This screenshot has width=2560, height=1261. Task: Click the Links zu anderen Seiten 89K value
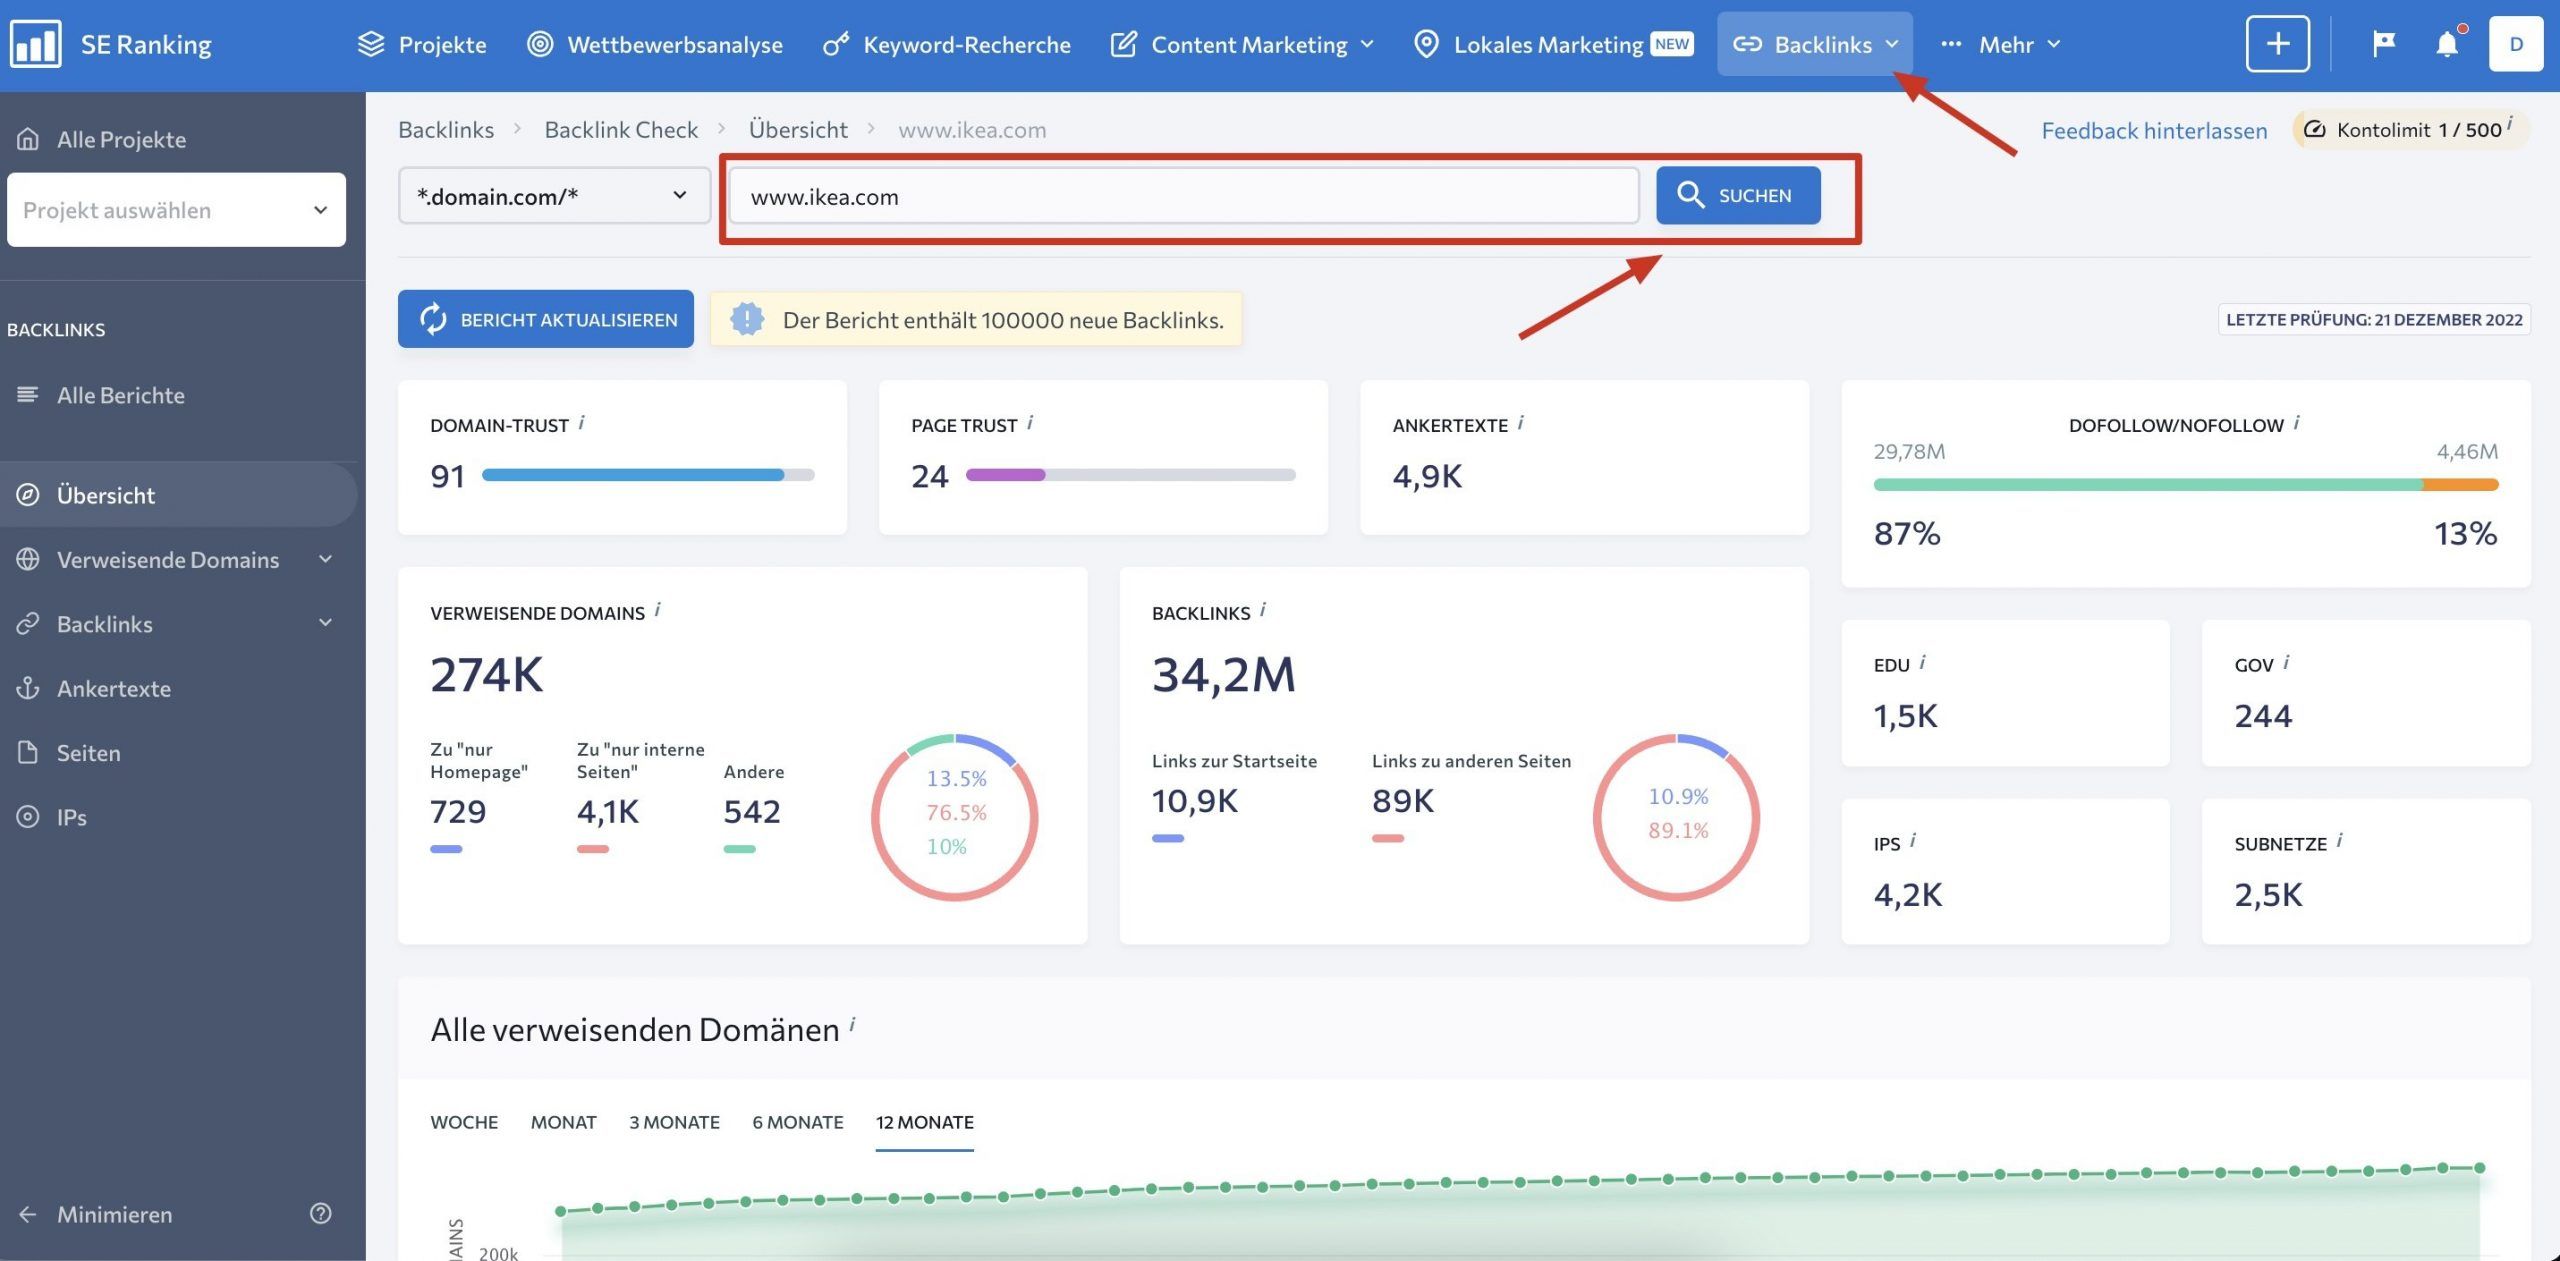point(1402,800)
